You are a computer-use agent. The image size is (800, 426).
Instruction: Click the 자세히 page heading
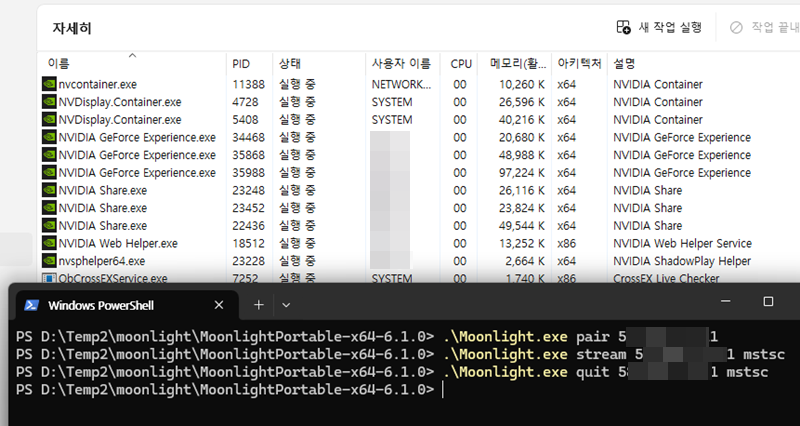(x=72, y=28)
